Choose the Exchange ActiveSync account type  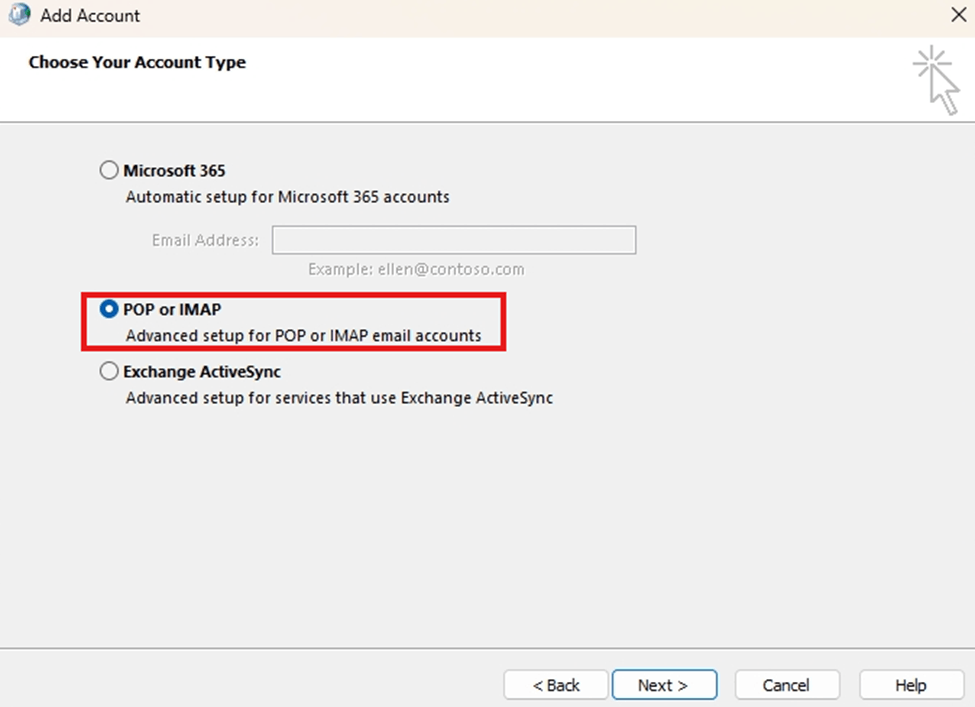[109, 371]
